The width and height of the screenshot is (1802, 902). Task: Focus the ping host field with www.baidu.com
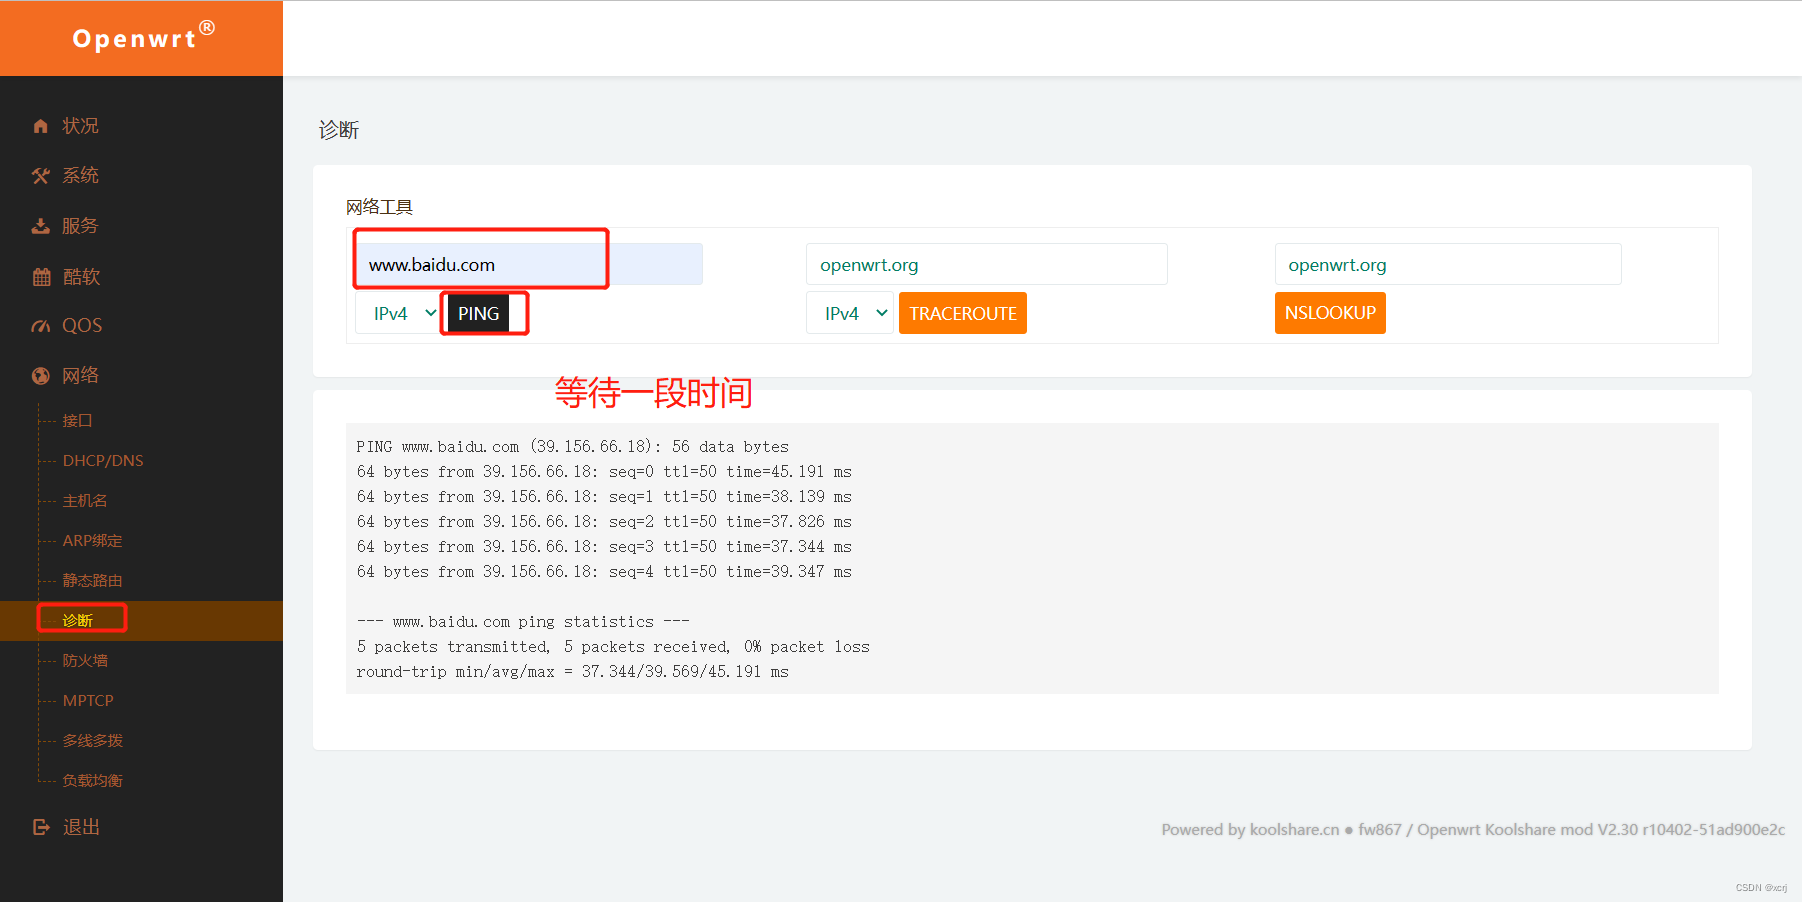click(529, 265)
